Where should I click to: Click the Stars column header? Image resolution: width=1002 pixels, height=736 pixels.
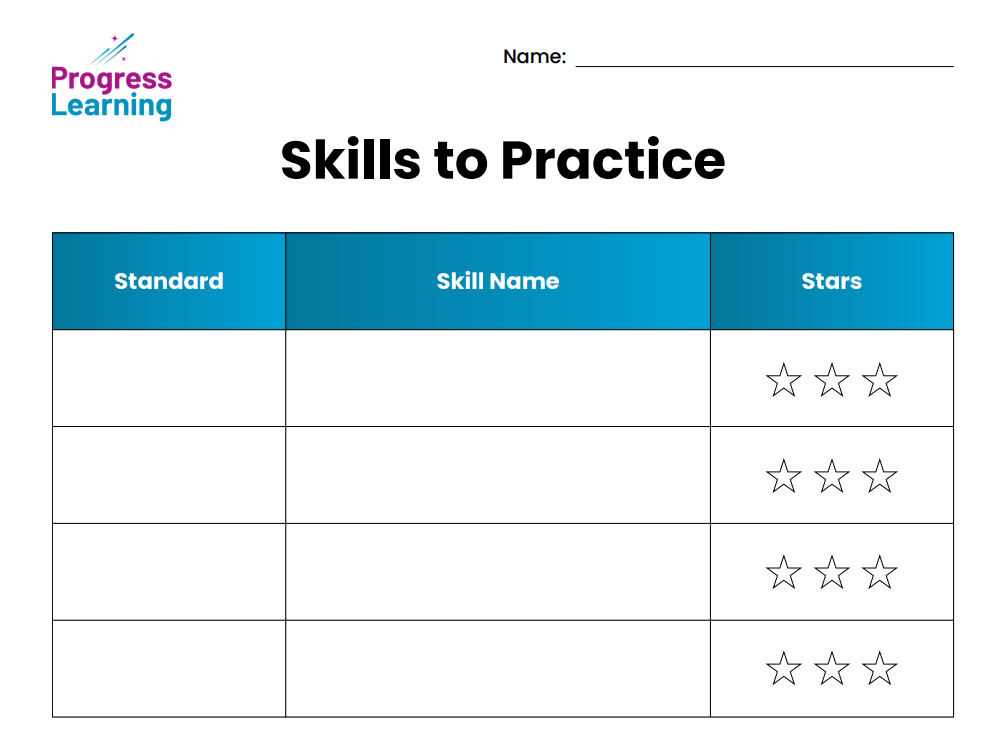coord(831,281)
